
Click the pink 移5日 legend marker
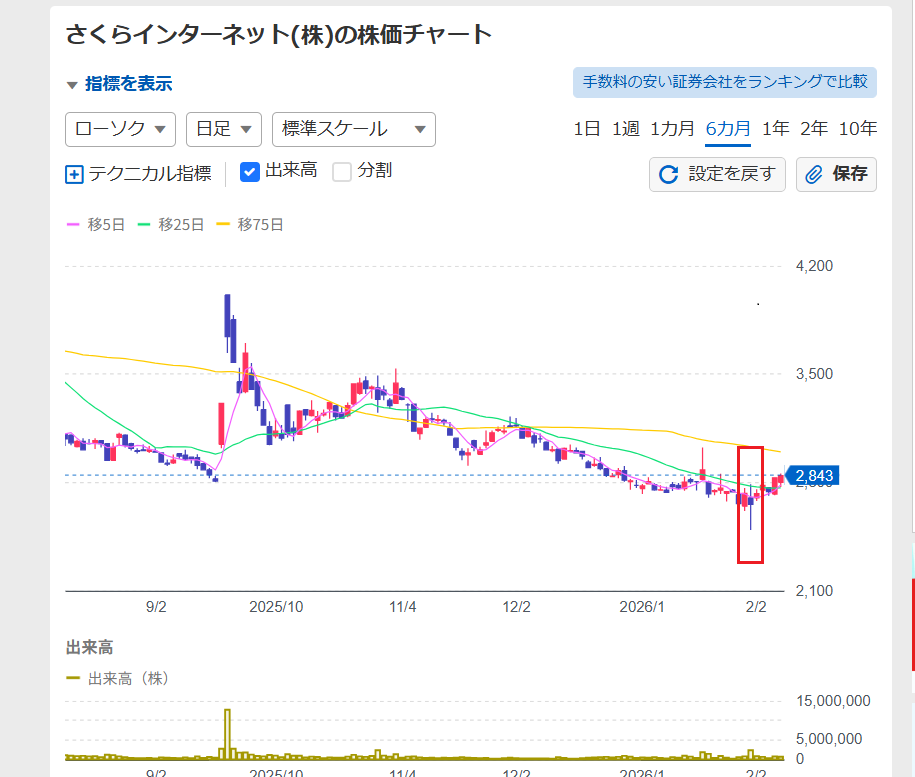point(74,225)
